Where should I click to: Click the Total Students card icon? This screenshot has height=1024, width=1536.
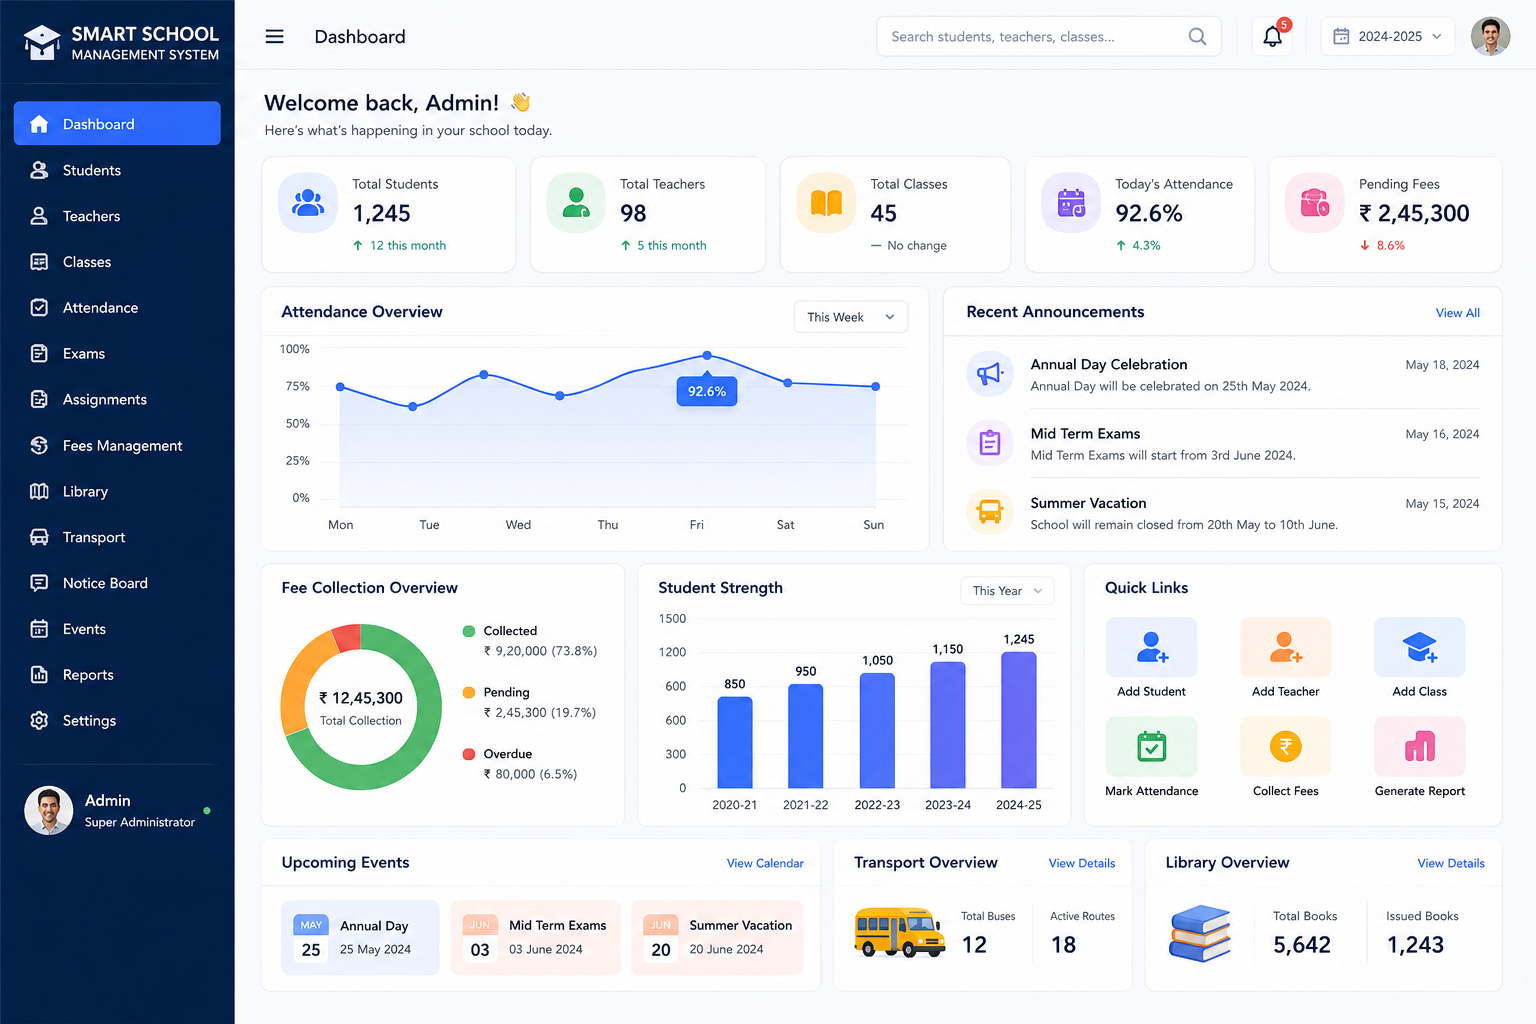(308, 203)
